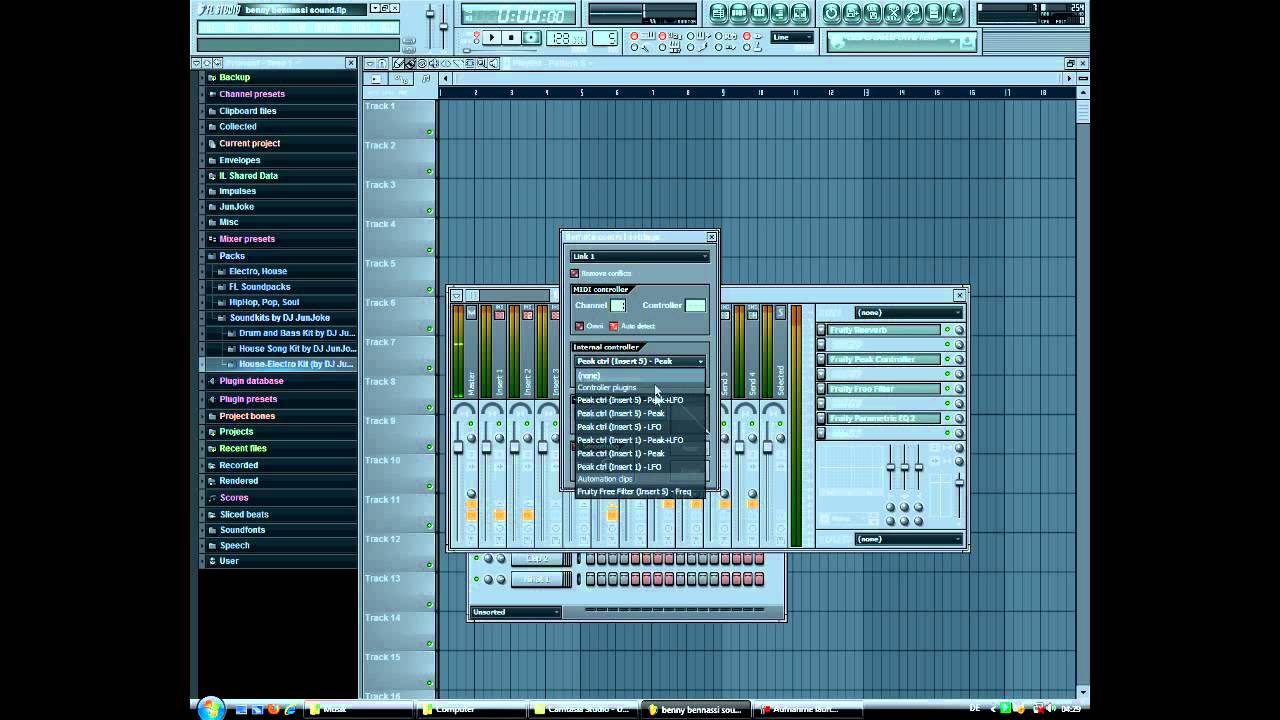Select the Fruity Reeverb effect slot
This screenshot has width=1280, height=720.
884,330
